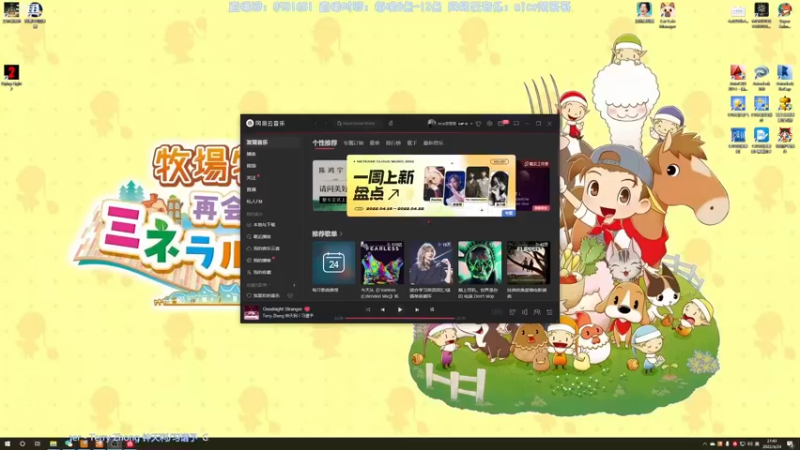This screenshot has width=800, height=450.
Task: Click the music search input field
Action: tap(359, 123)
